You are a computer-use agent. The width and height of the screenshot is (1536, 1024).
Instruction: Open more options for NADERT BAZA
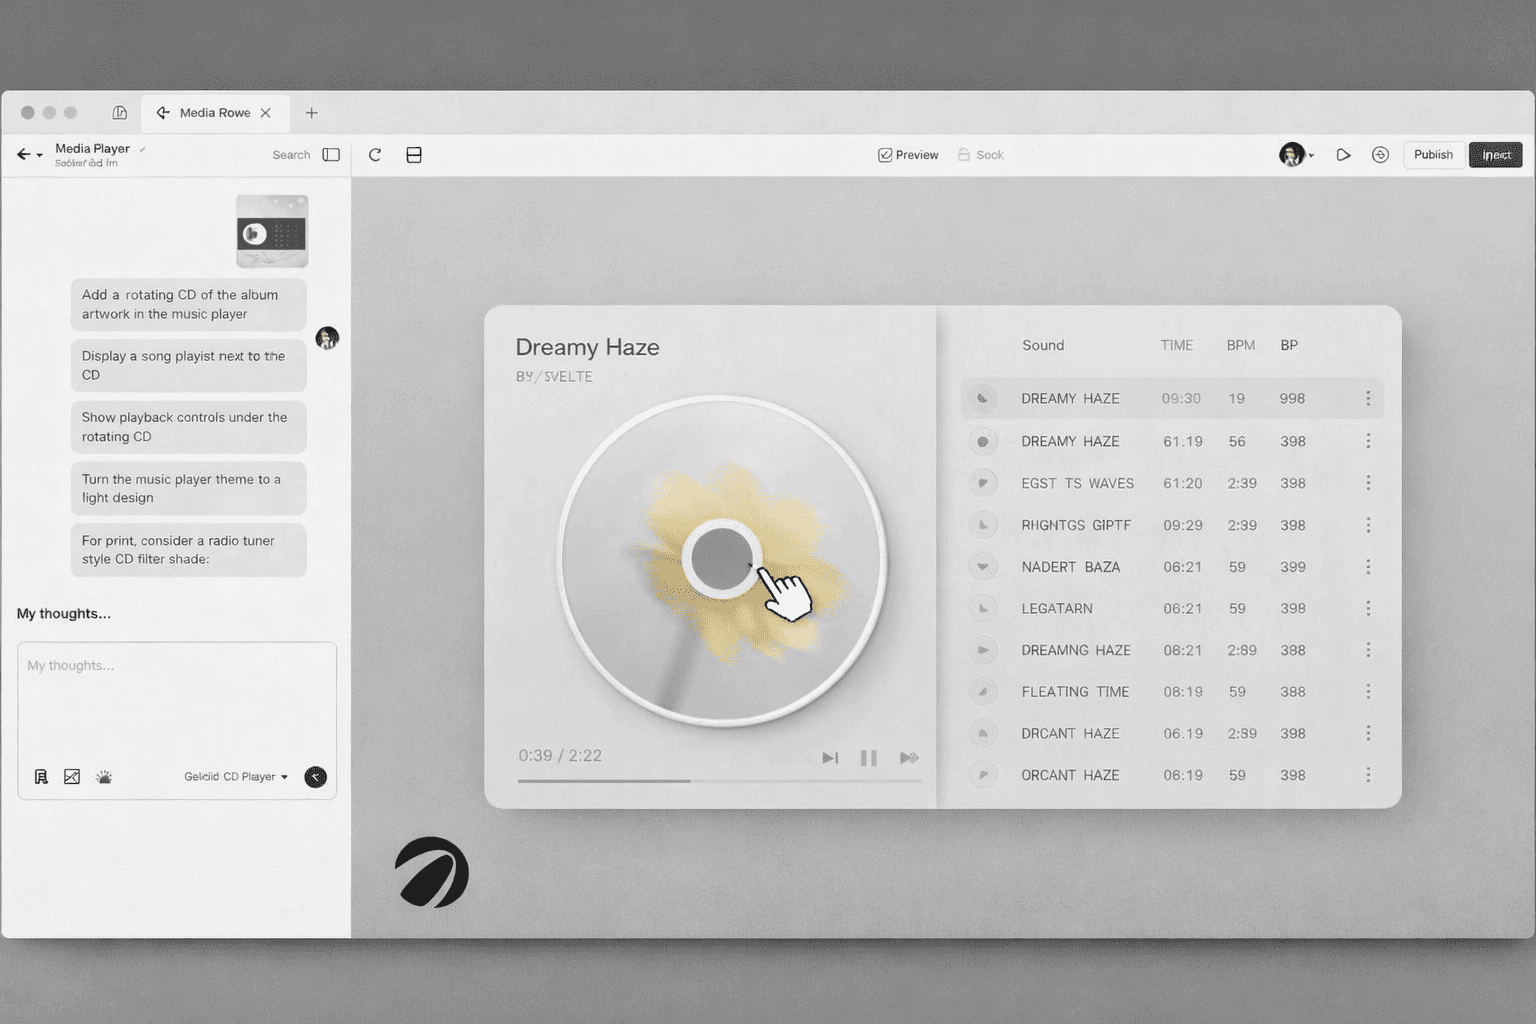1368,567
